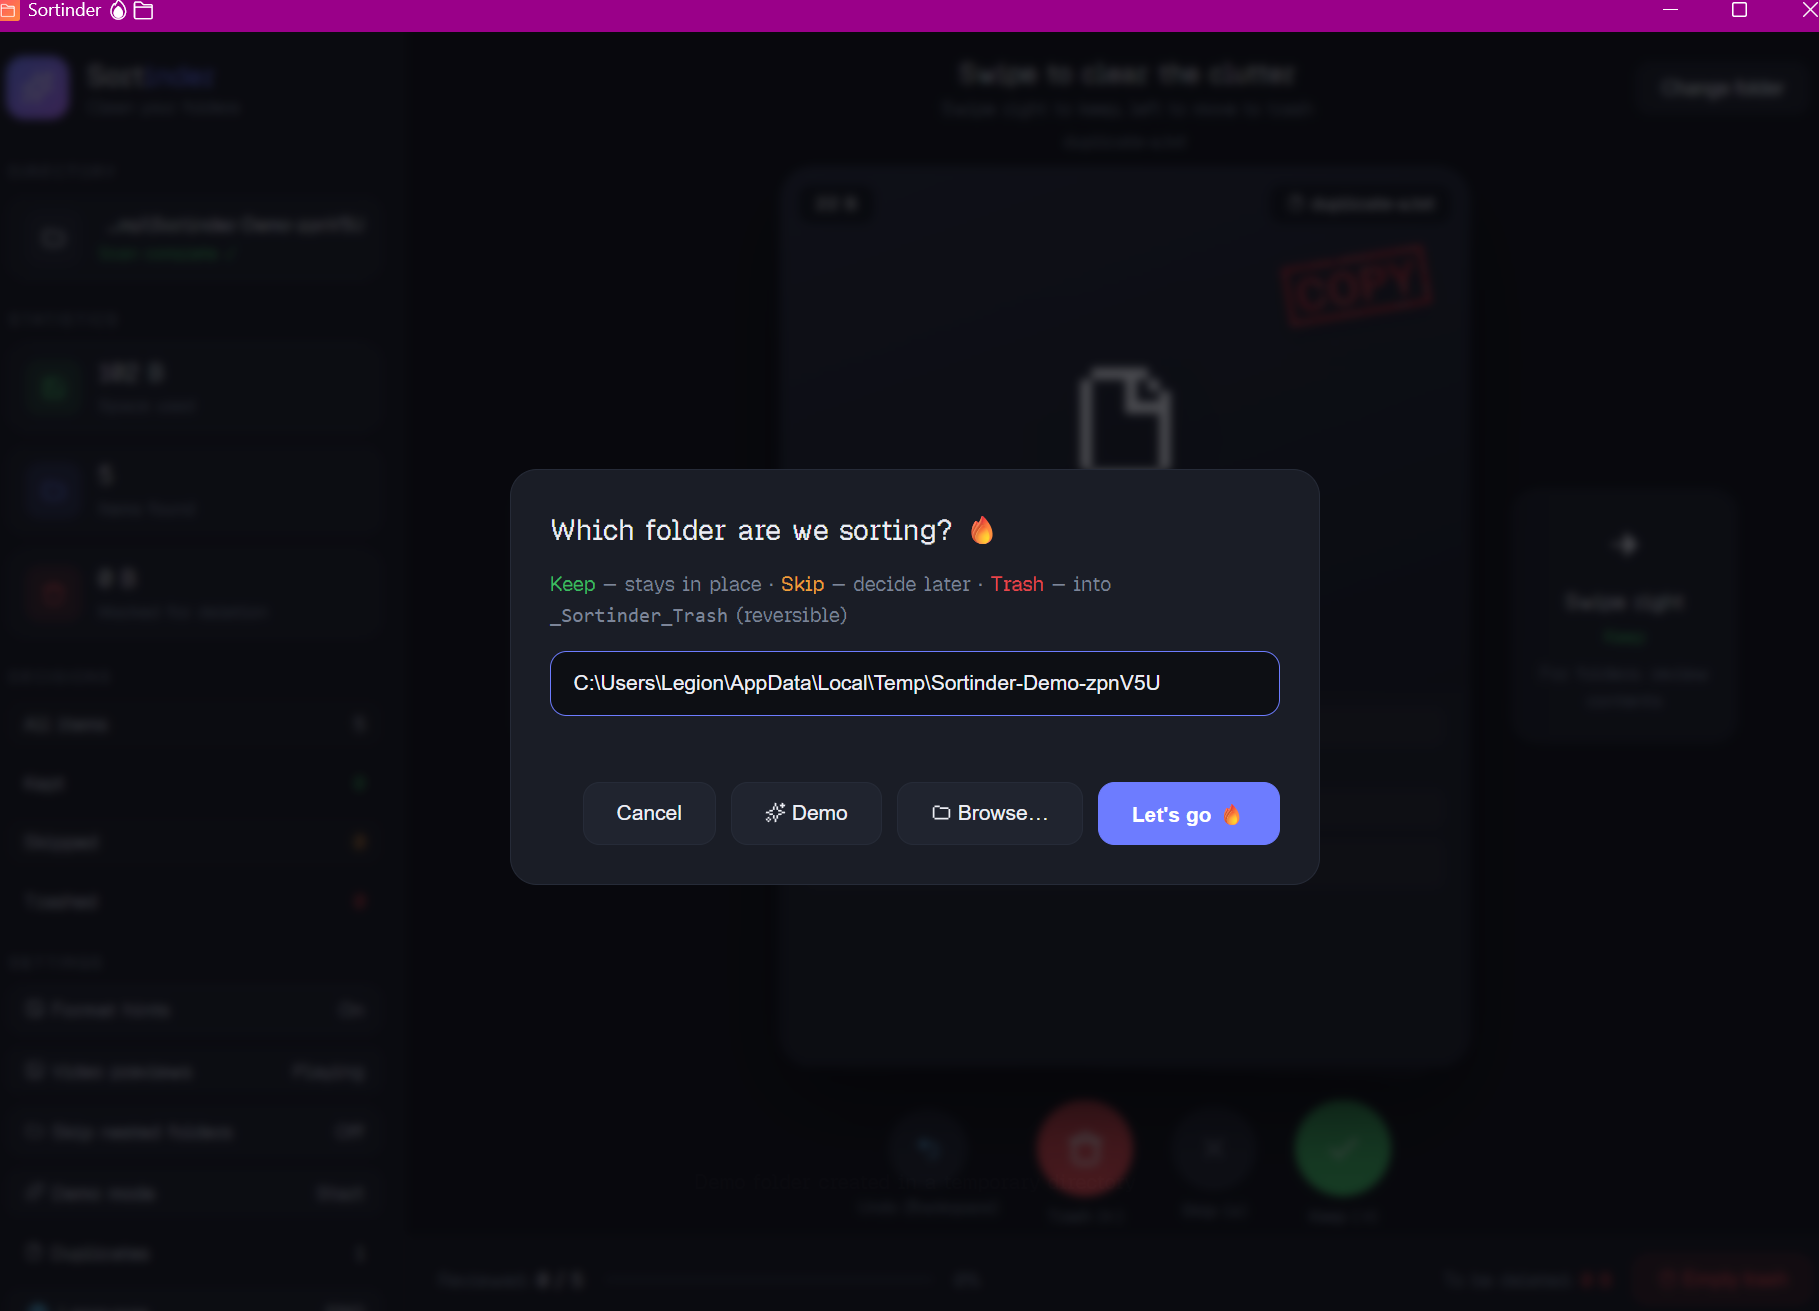The height and width of the screenshot is (1311, 1819).
Task: Click the orange Sortinder app icon in the title bar
Action: 8,11
